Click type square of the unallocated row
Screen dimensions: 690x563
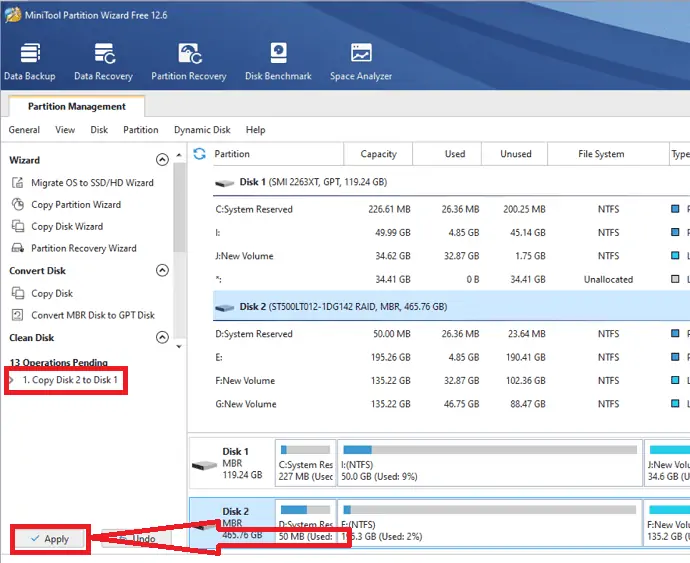(x=675, y=279)
